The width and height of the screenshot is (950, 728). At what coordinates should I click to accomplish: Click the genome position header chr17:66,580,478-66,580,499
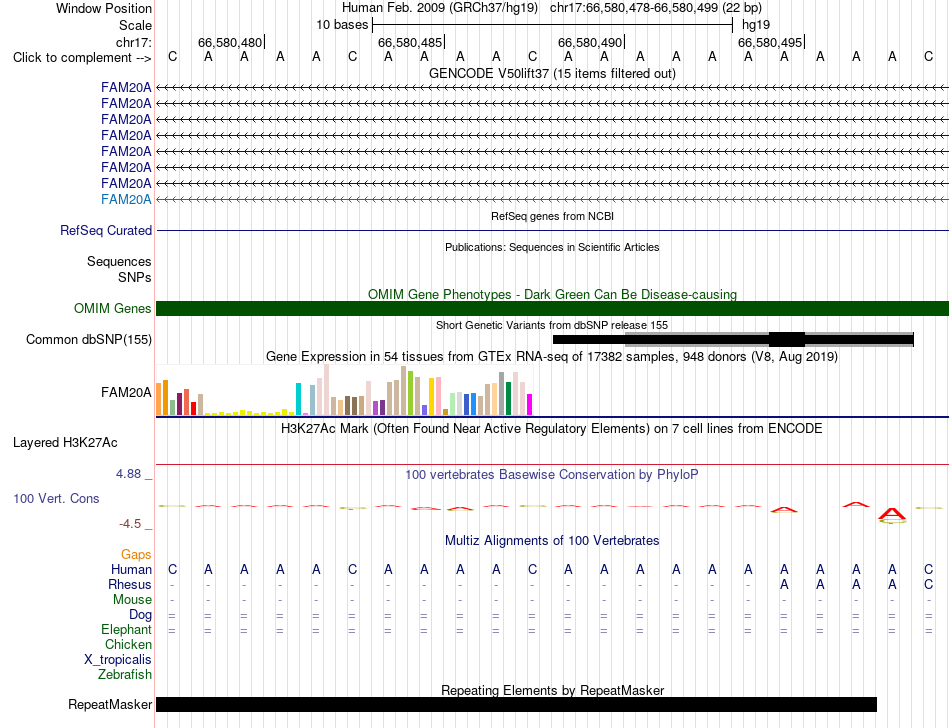(x=634, y=8)
